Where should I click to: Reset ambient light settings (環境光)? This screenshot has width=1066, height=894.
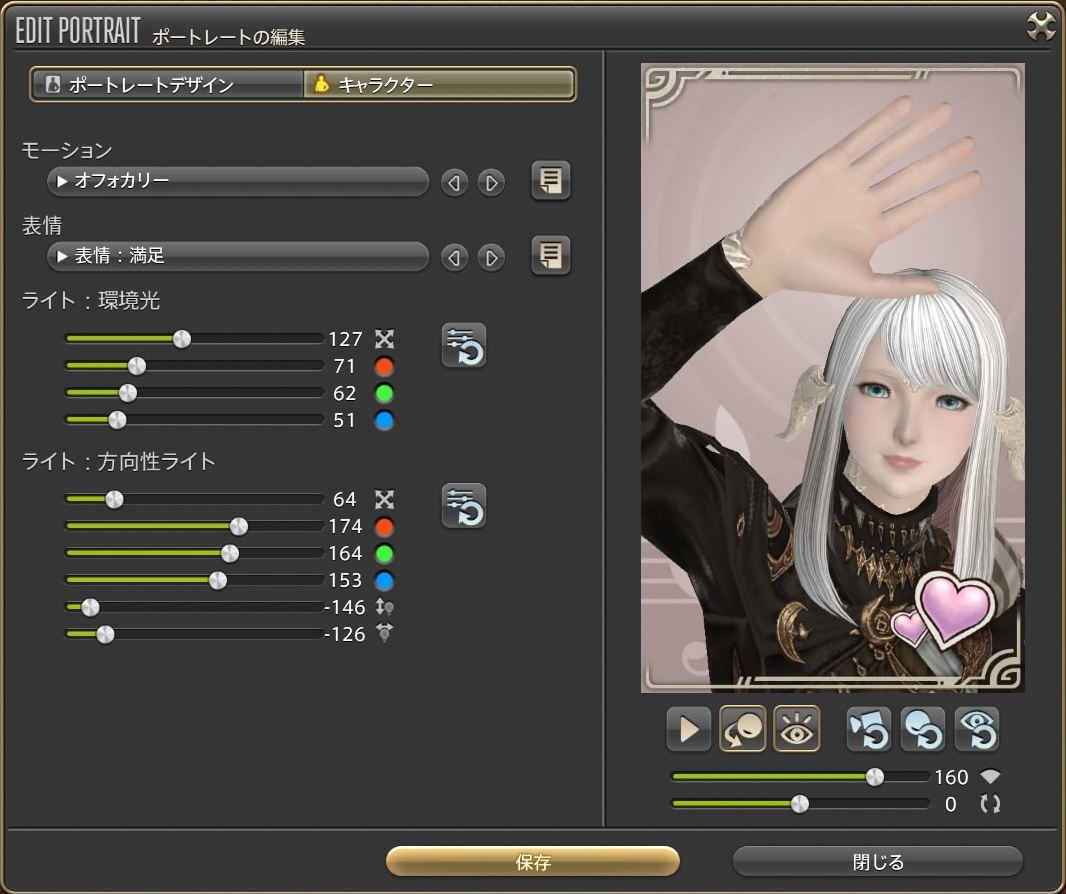pyautogui.click(x=464, y=346)
